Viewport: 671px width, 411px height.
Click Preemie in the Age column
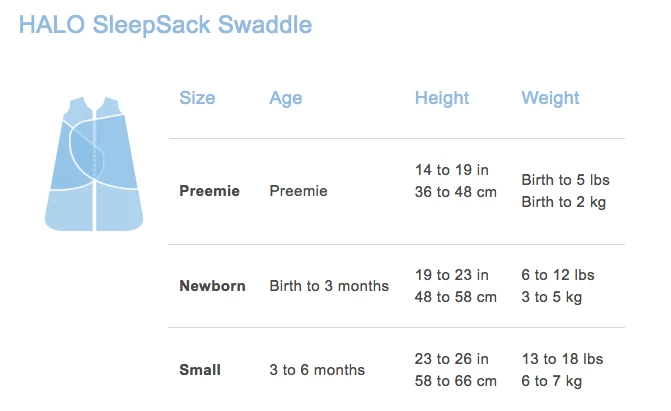point(298,191)
